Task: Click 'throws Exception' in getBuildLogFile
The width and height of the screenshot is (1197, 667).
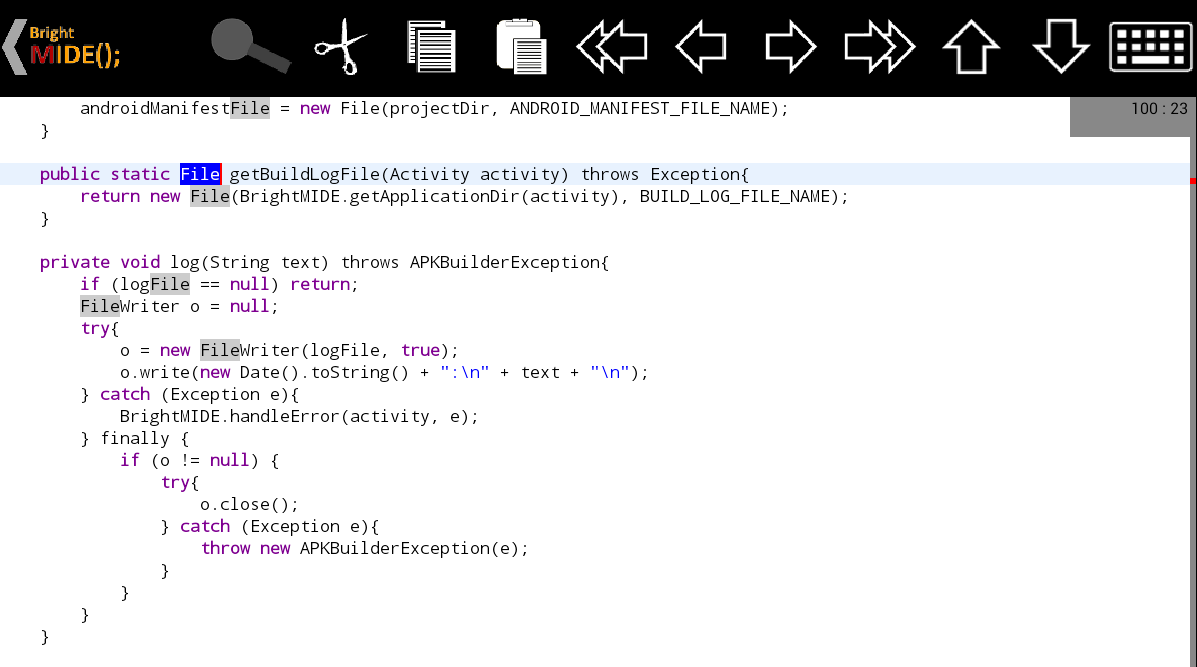Action: point(660,174)
